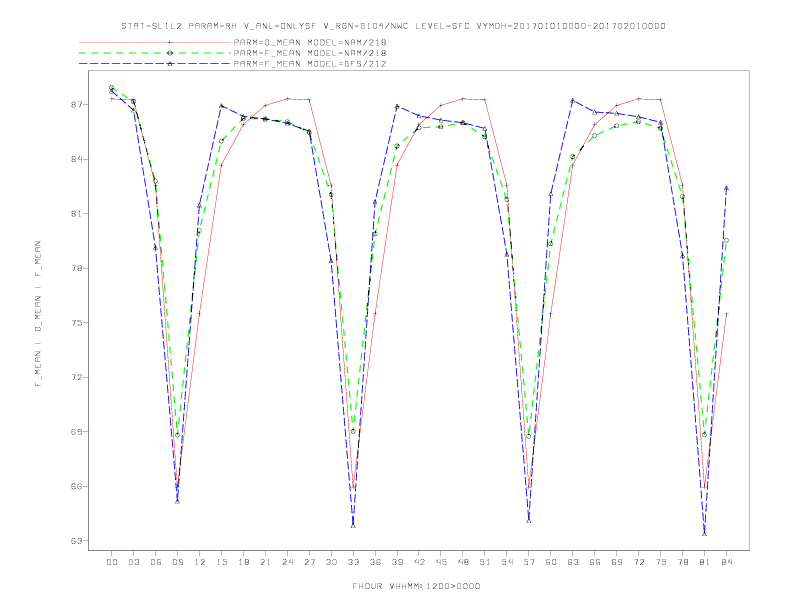Click the red O_MEAN plus marker at hour 84

click(726, 314)
